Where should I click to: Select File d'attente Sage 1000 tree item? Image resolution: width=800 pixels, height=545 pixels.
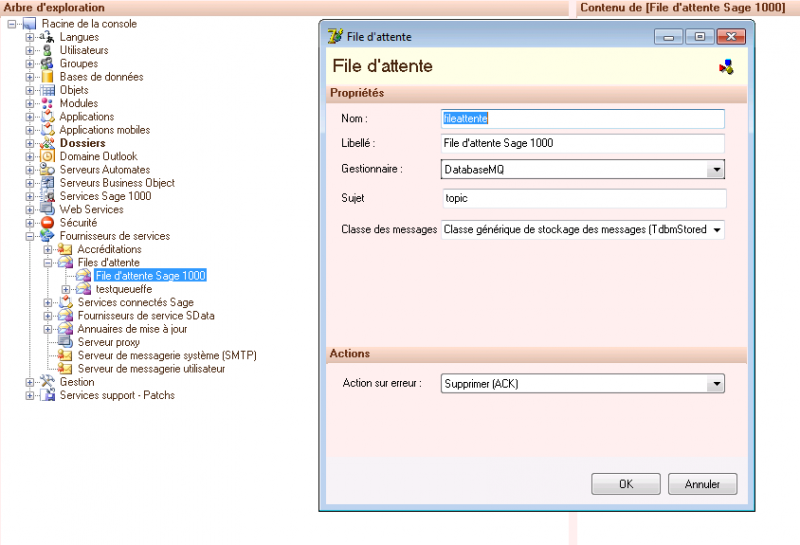(x=151, y=276)
